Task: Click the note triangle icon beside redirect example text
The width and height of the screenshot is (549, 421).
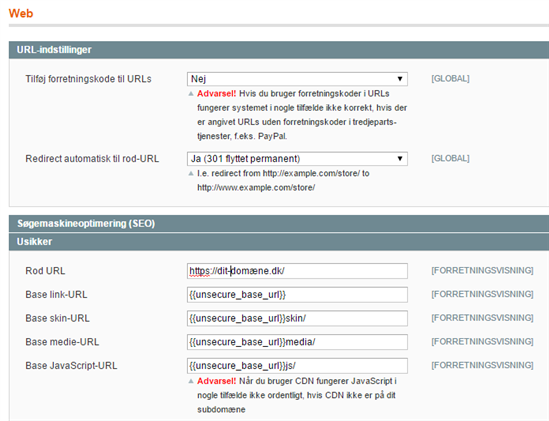Action: click(x=191, y=173)
